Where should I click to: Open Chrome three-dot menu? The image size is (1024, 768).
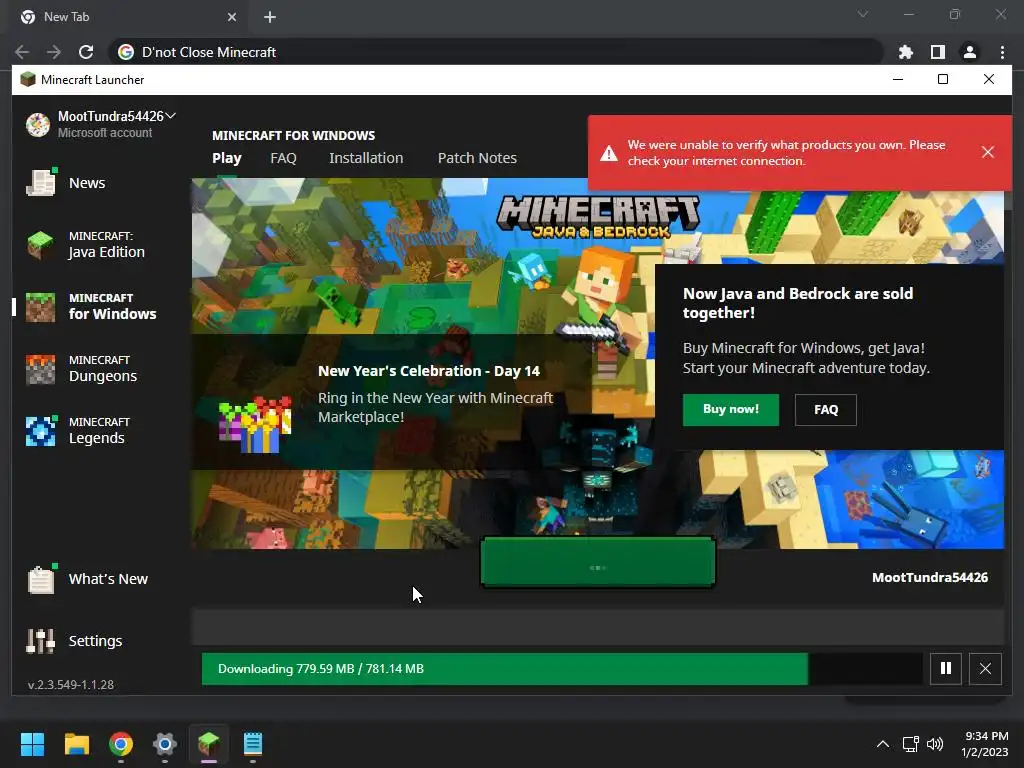click(x=1002, y=52)
